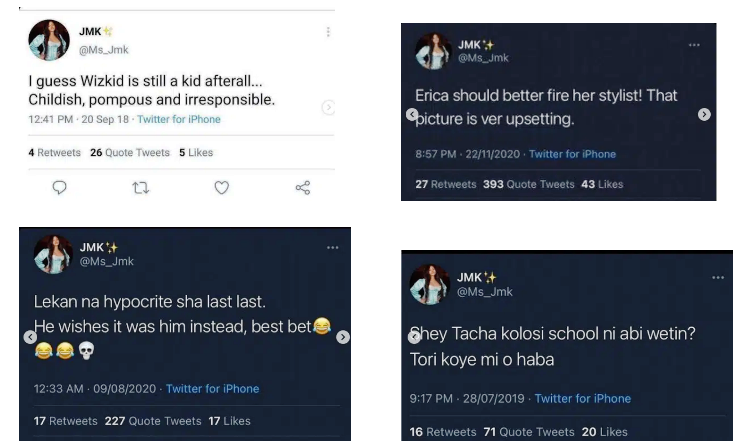Click the right arrow on the Lekan tweet
Image resolution: width=739 pixels, height=447 pixels.
[x=341, y=337]
